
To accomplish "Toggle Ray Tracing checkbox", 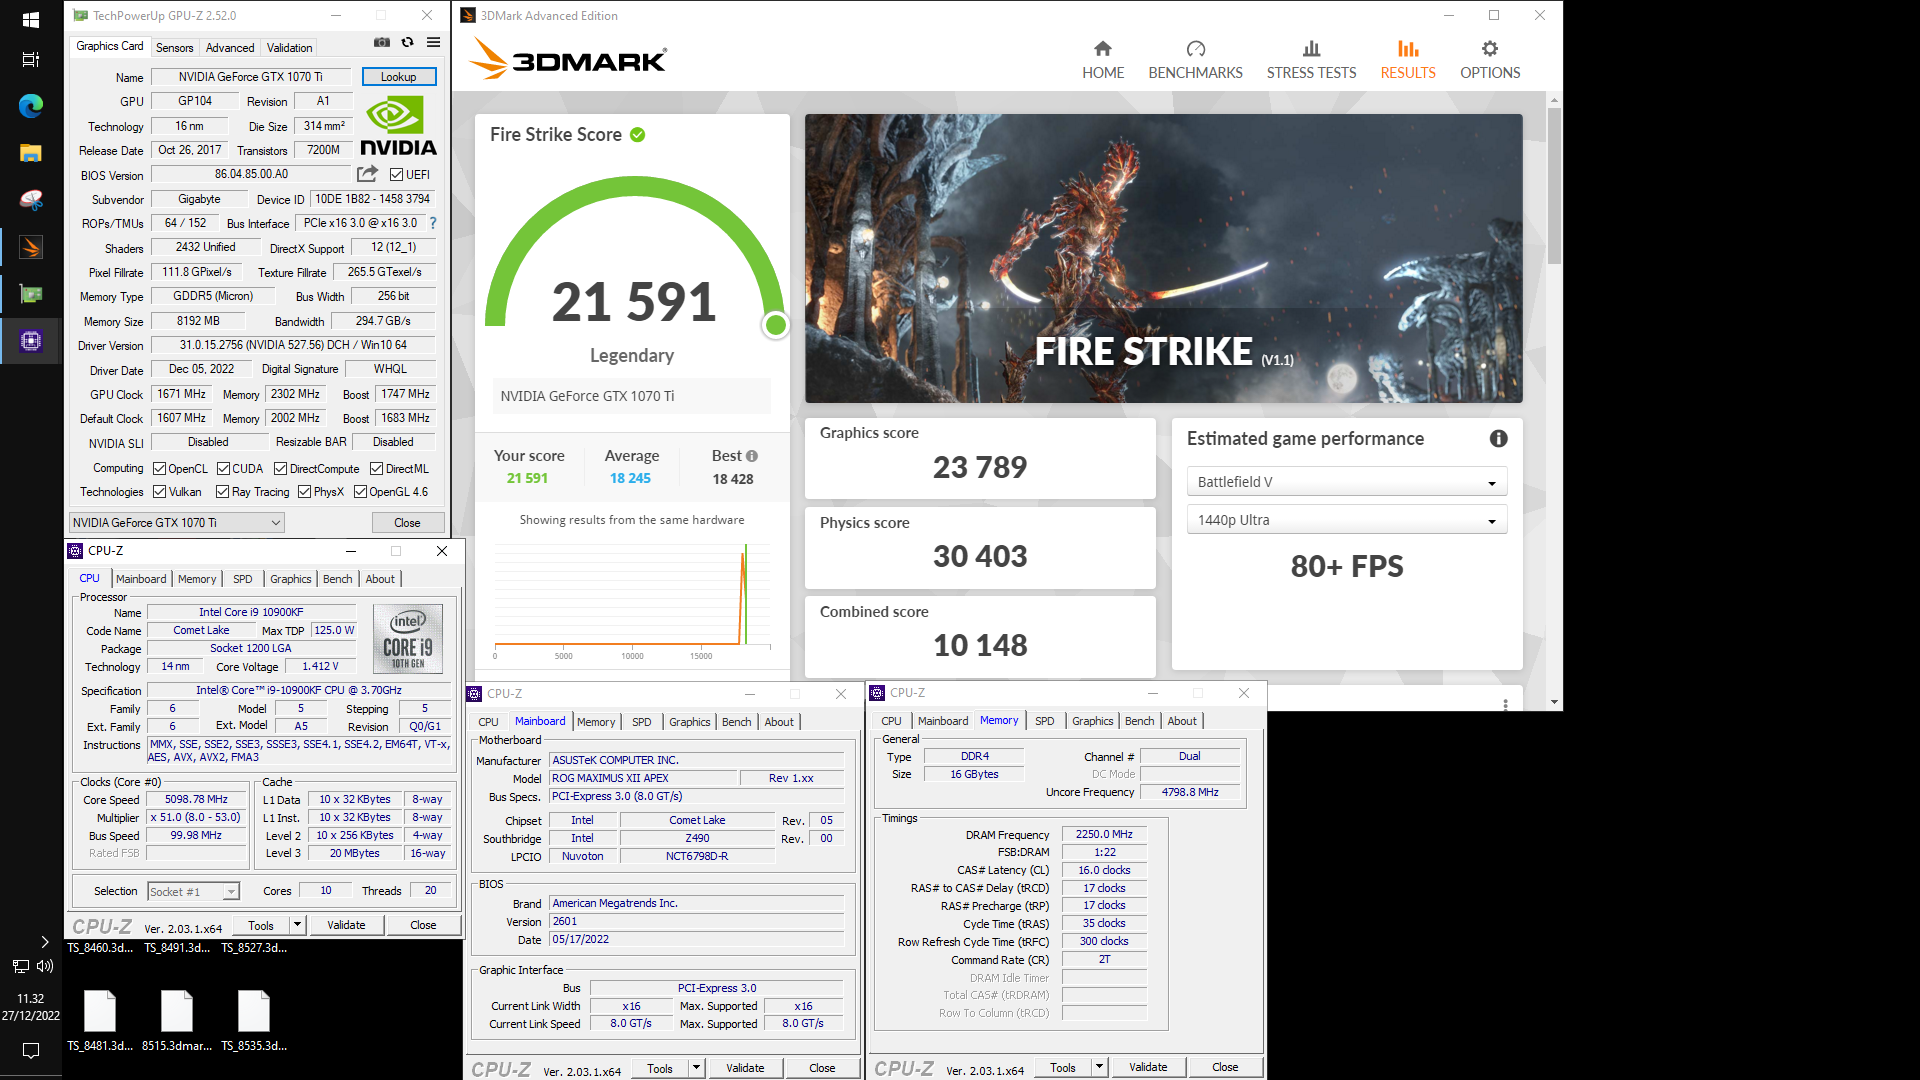I will [223, 492].
